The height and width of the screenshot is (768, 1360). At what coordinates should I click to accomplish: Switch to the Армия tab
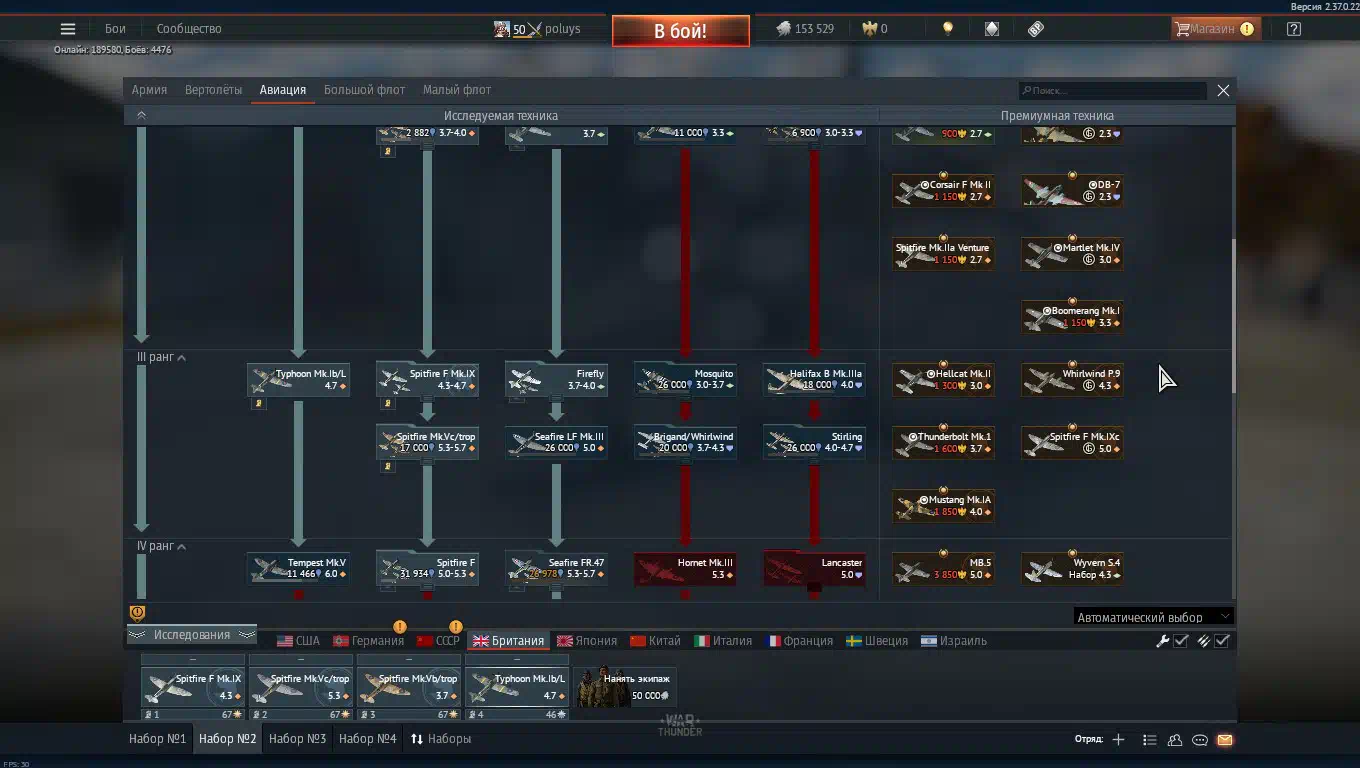coord(149,90)
